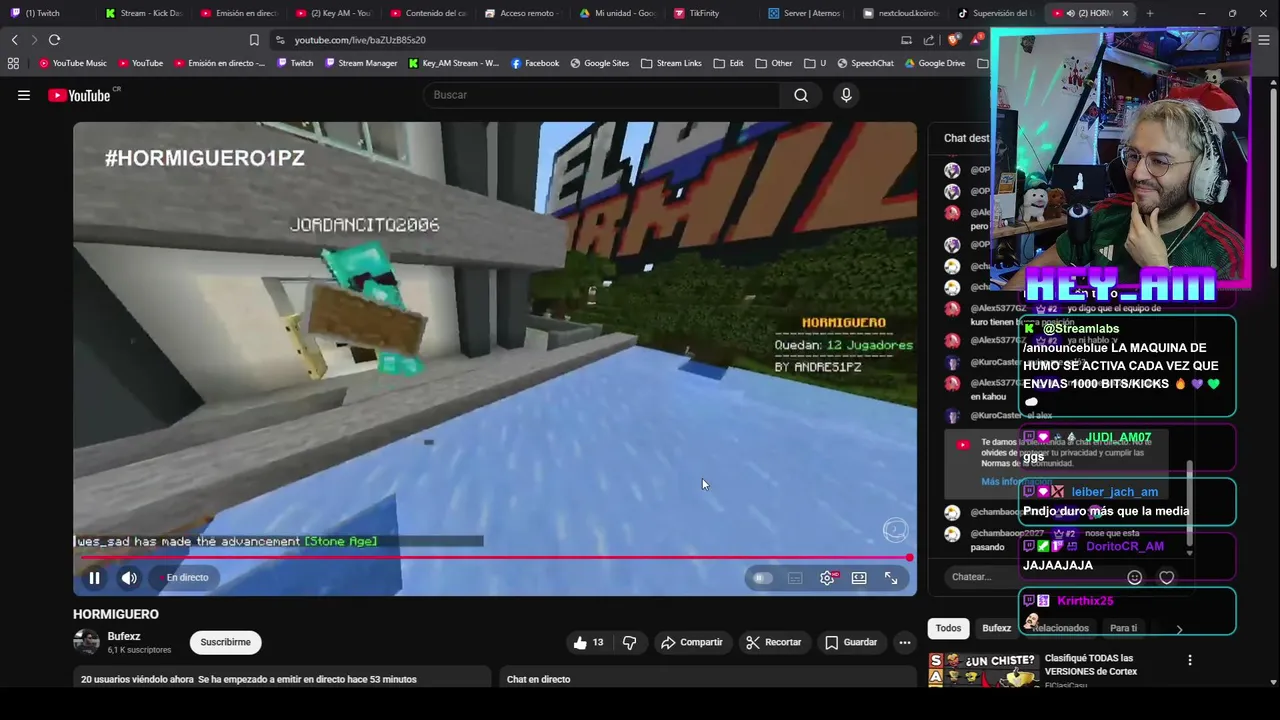The width and height of the screenshot is (1280, 720).
Task: Select the Para ti filter chip
Action: [x=1123, y=628]
